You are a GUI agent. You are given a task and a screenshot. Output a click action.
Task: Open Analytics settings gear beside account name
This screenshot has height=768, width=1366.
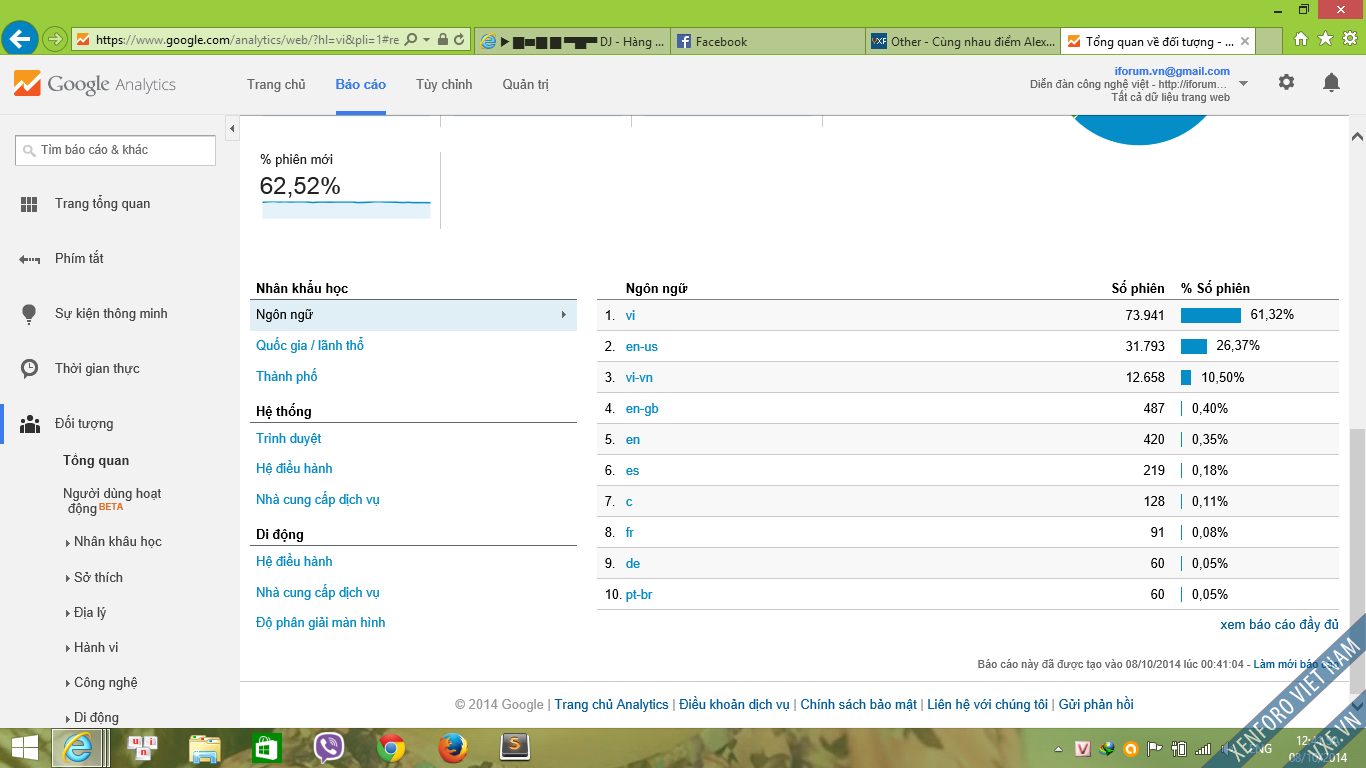coord(1286,83)
